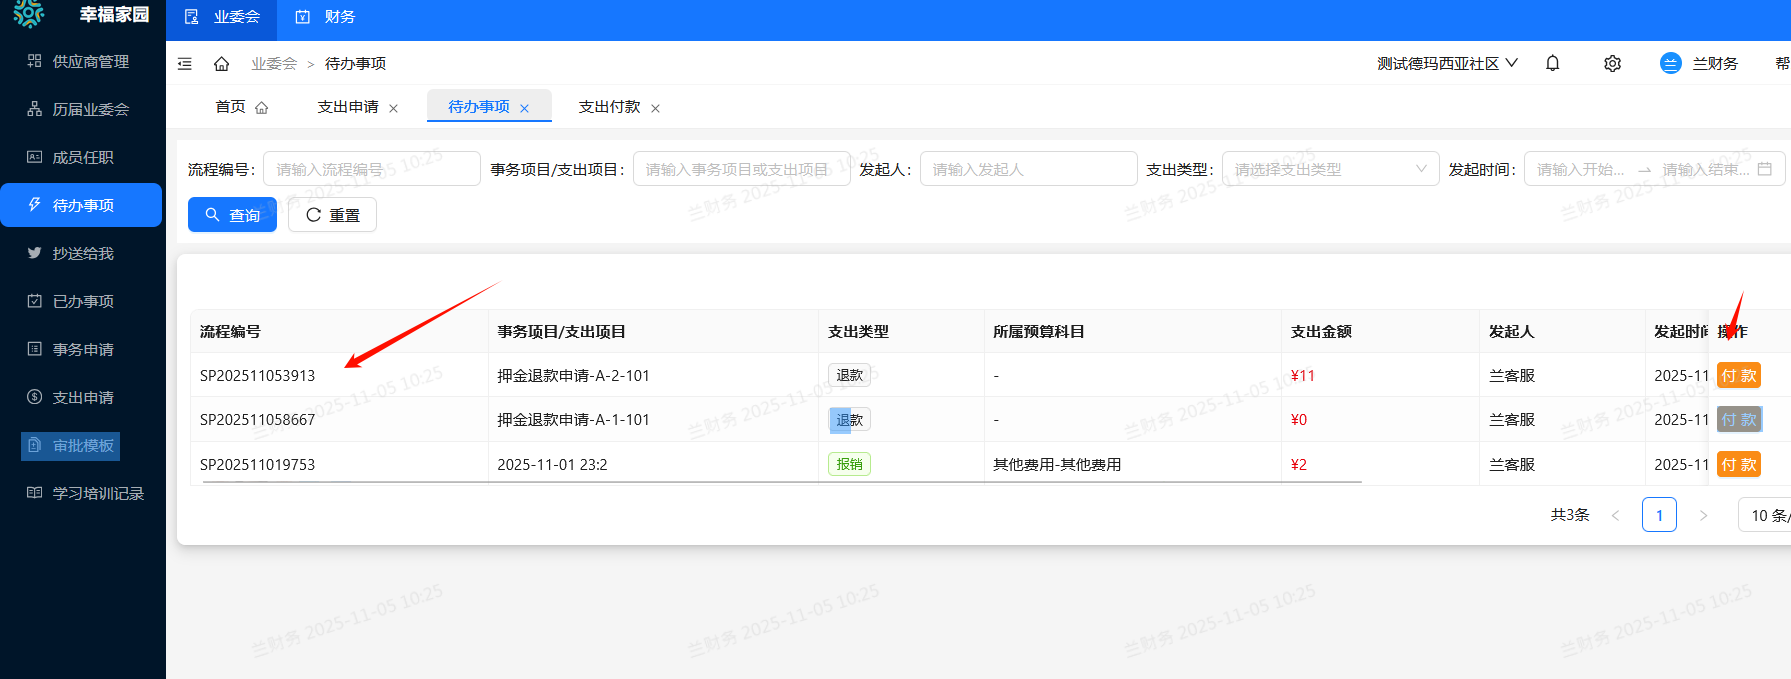1791x679 pixels.
Task: Click the 已办事项 checkmark icon
Action: click(34, 301)
